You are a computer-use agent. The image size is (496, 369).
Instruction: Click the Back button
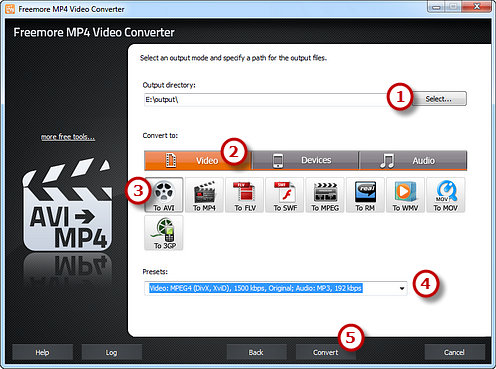point(256,352)
